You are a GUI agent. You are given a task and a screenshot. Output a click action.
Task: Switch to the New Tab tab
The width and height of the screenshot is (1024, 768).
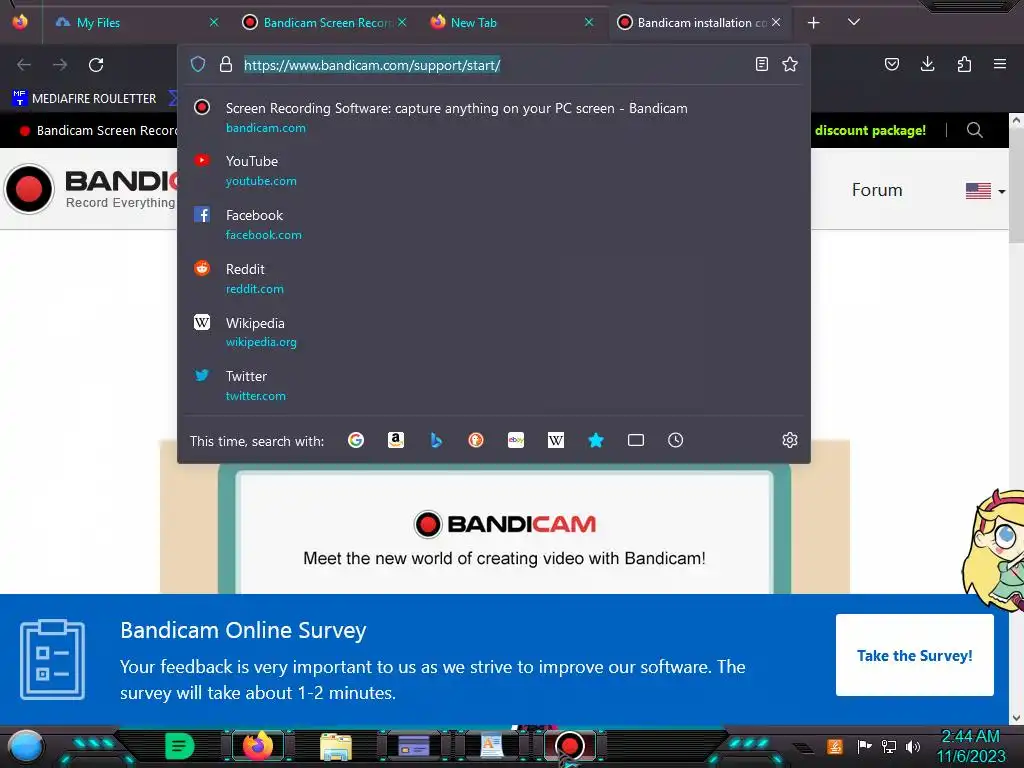pos(513,23)
